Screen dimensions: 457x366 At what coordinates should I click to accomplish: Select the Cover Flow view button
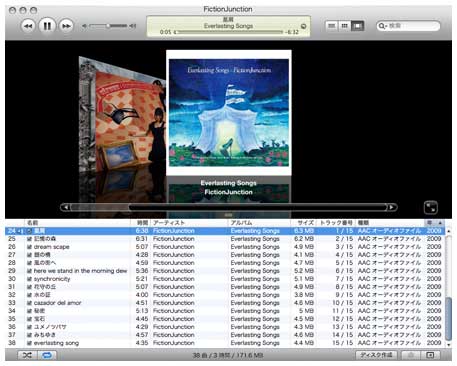click(x=357, y=26)
